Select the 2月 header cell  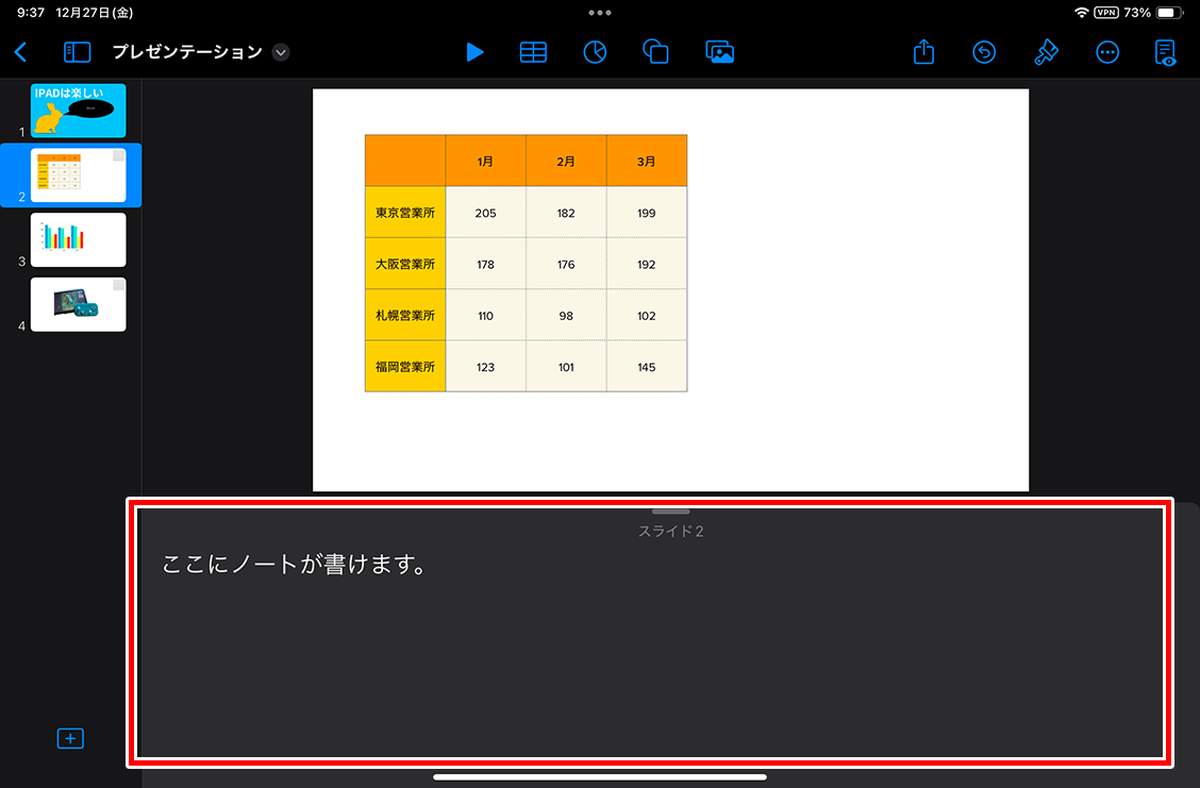coord(566,161)
